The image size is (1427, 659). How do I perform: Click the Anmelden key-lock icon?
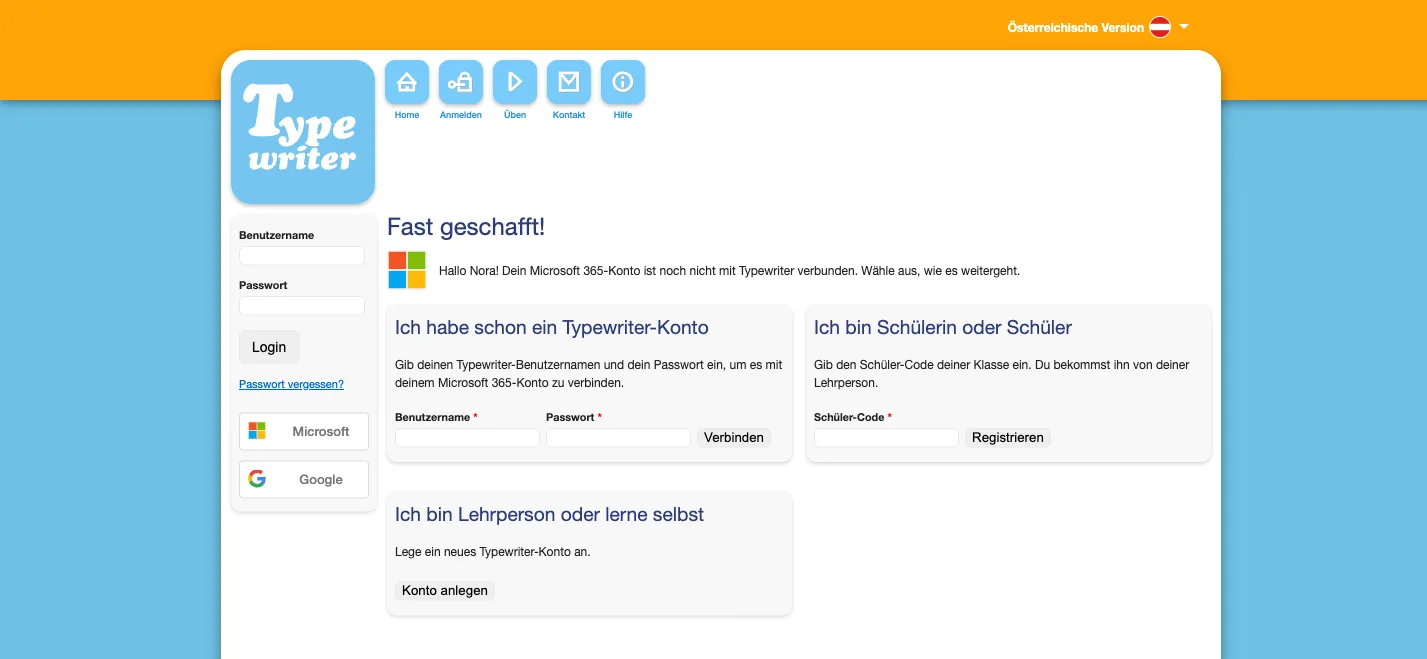click(461, 82)
